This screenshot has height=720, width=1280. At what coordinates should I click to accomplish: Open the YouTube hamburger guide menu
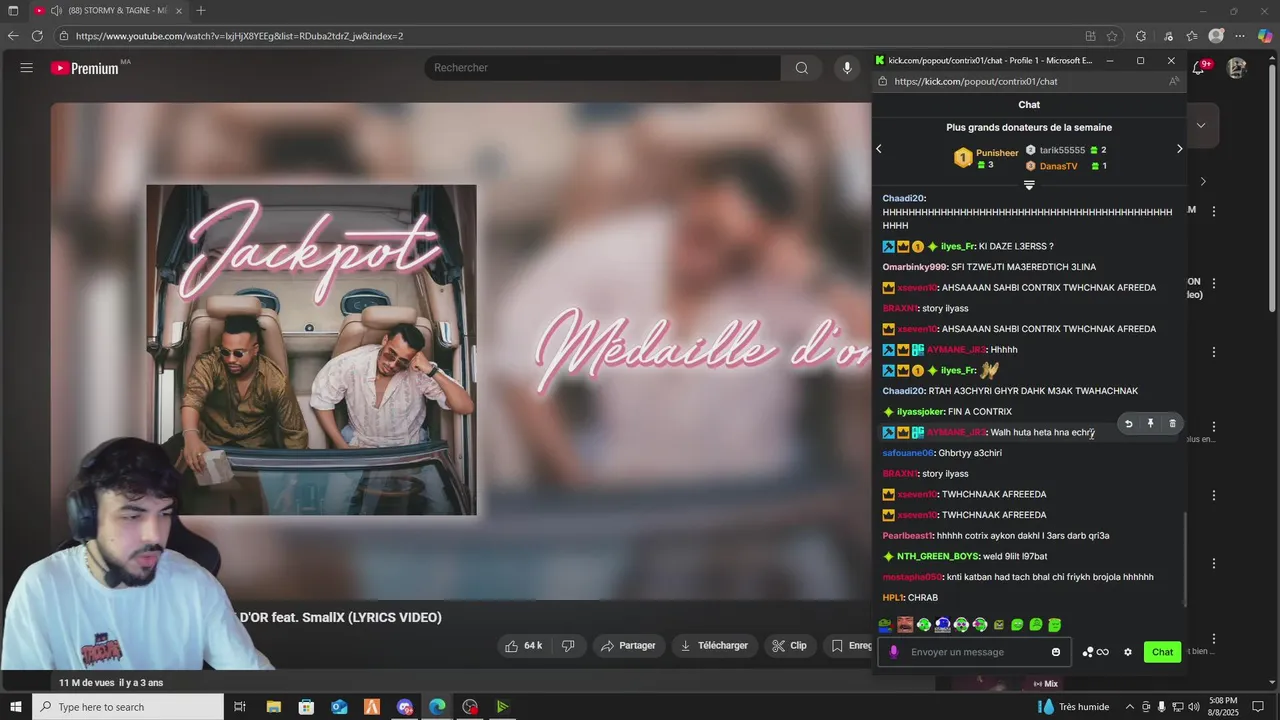coord(27,68)
